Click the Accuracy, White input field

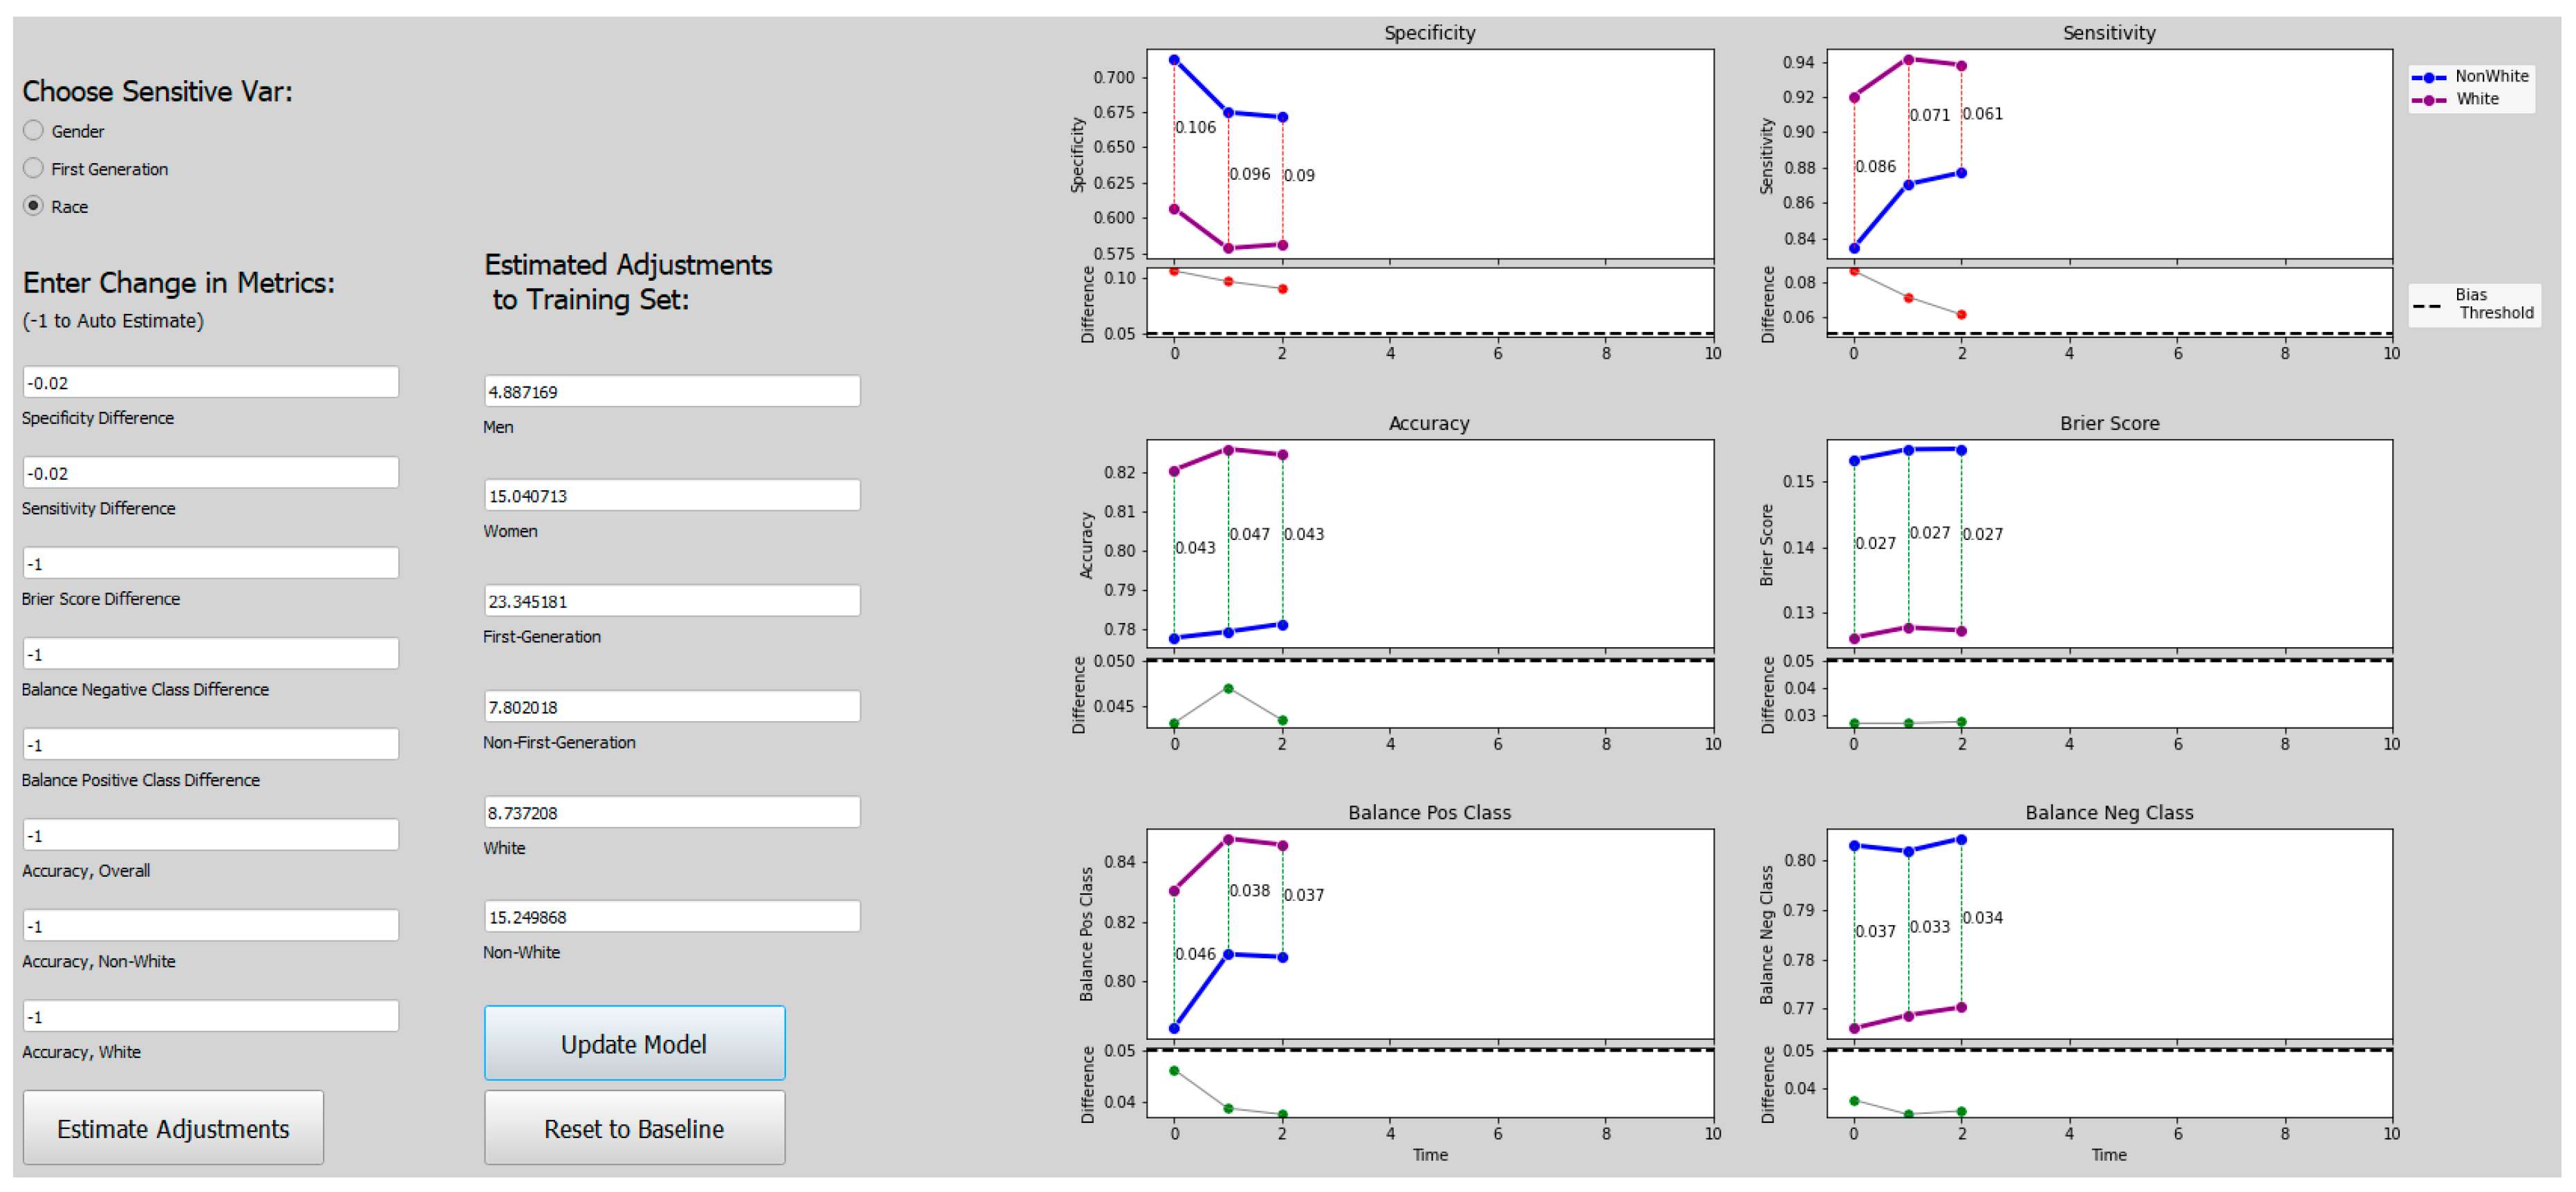210,1016
